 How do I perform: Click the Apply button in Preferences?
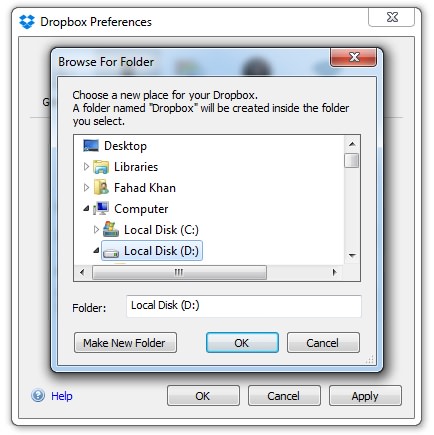point(365,396)
